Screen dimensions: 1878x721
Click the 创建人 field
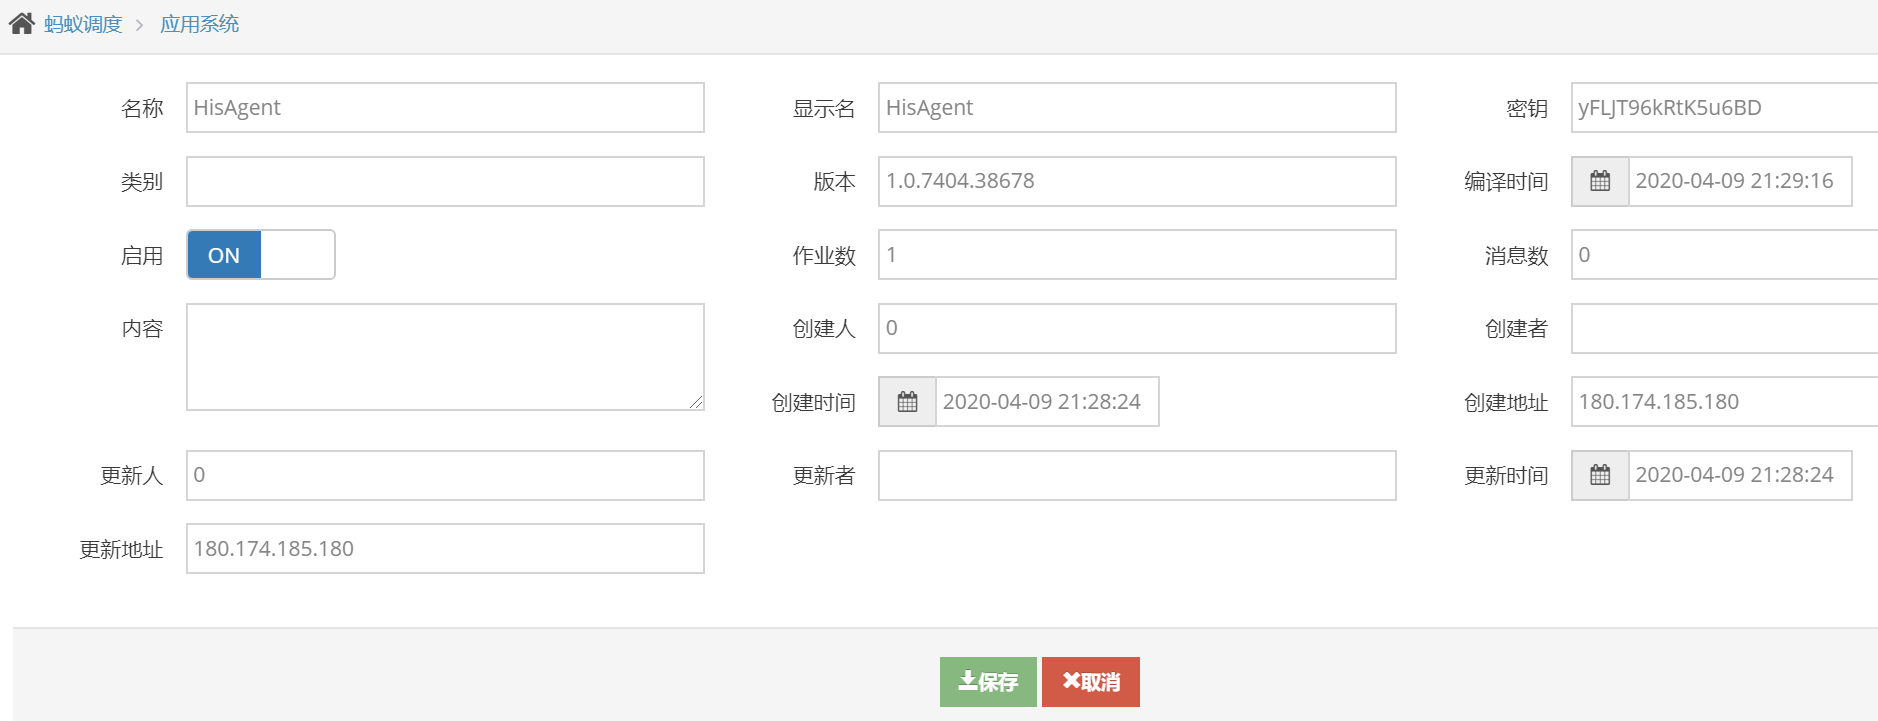[1137, 328]
